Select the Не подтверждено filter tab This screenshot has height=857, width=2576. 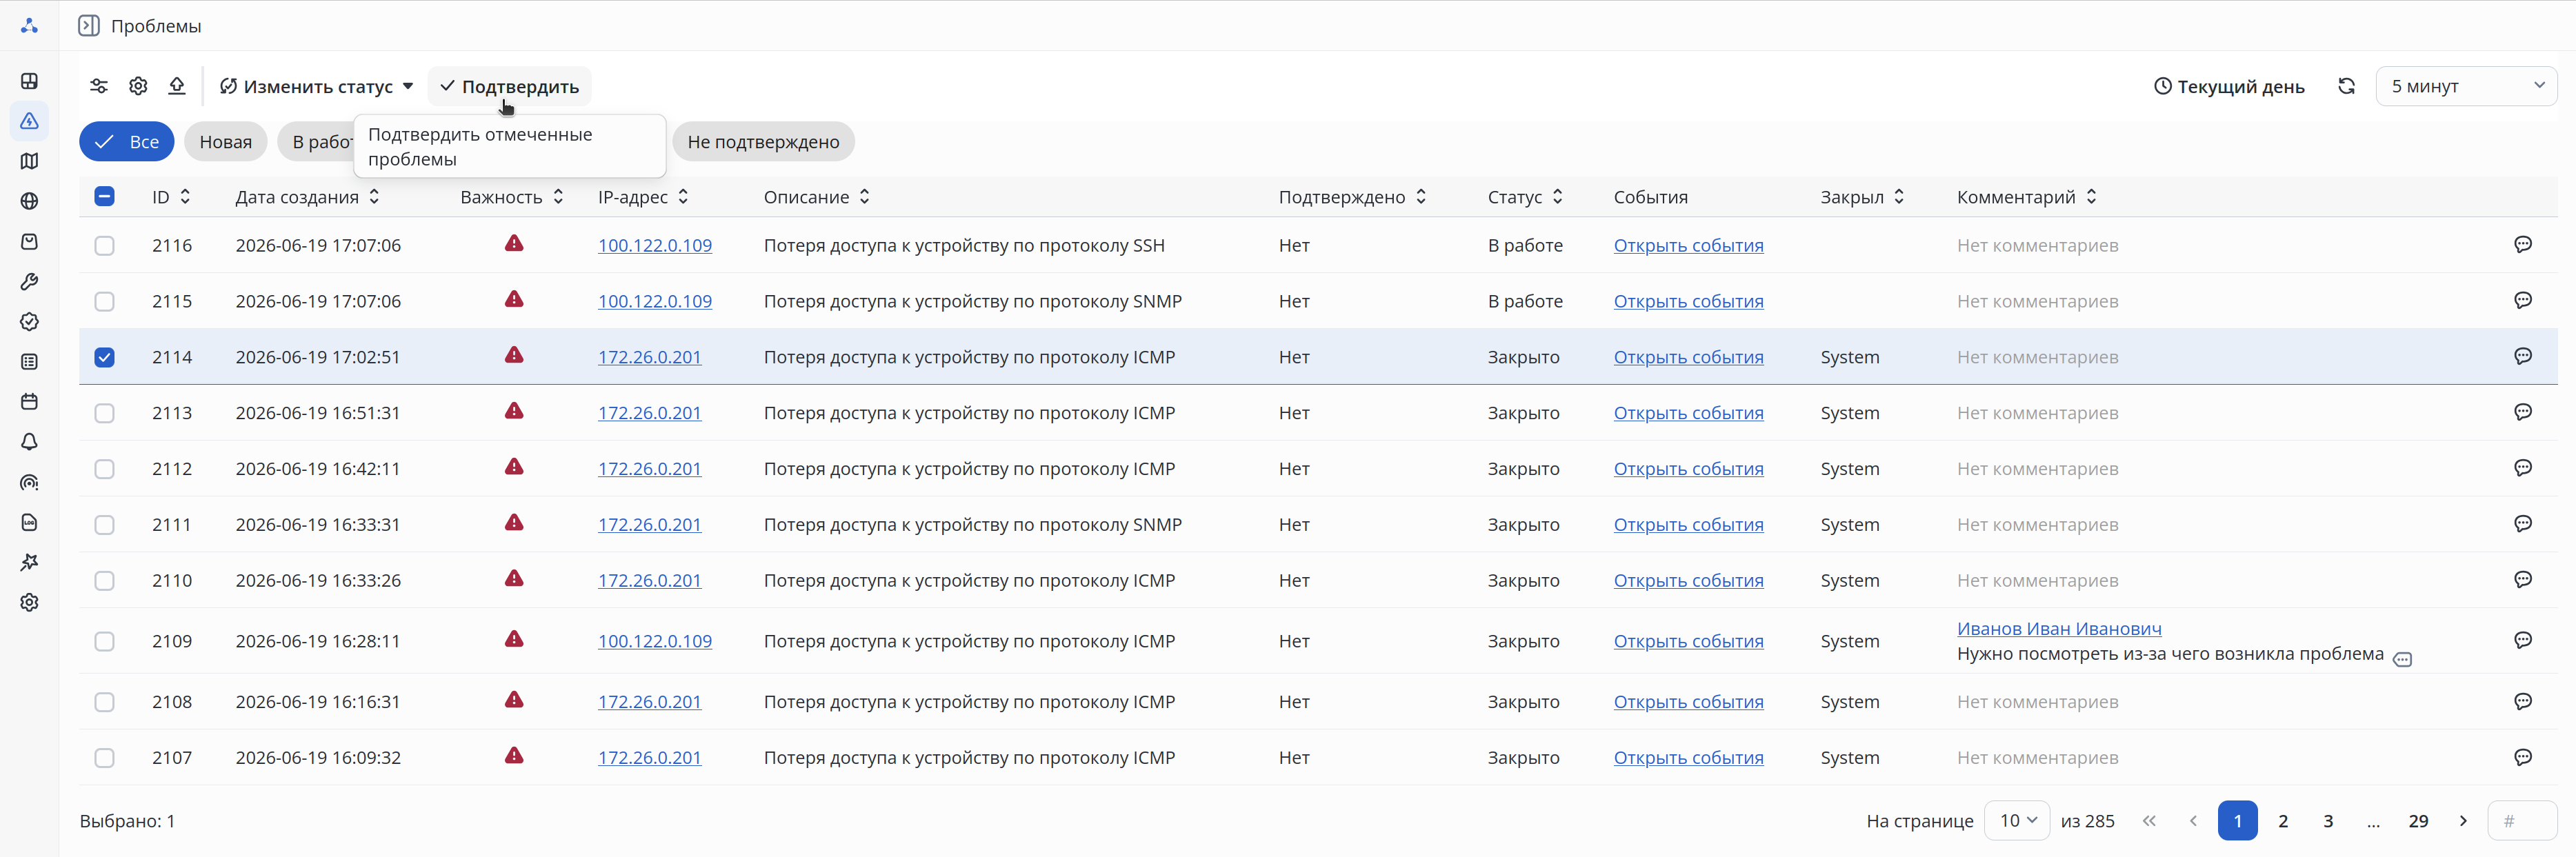pyautogui.click(x=763, y=142)
